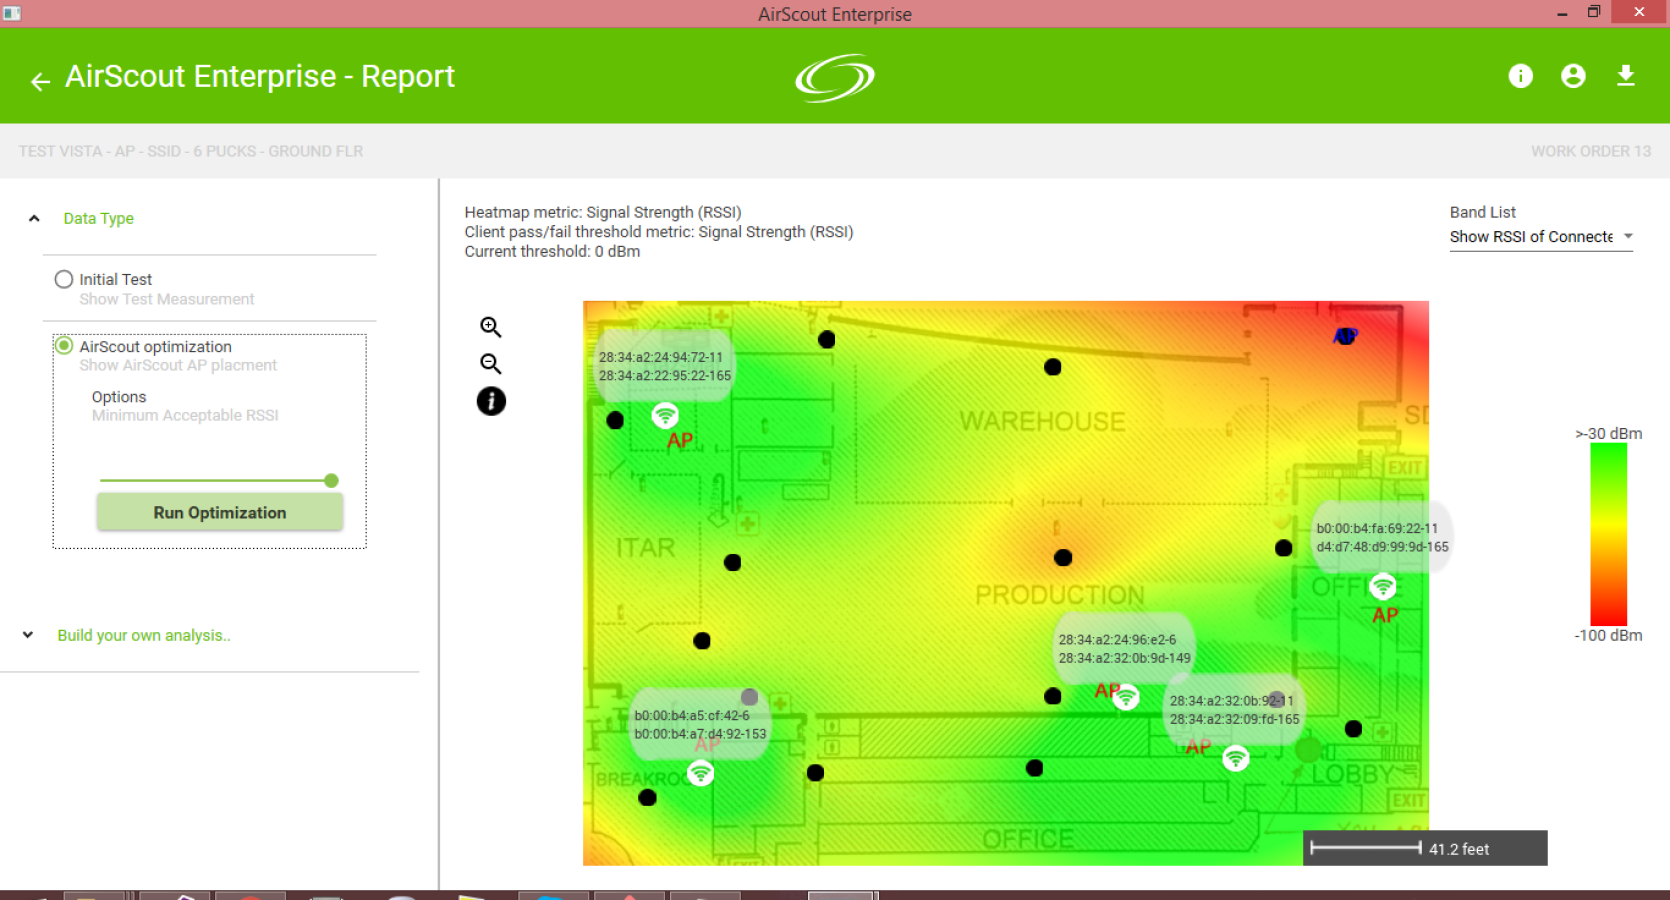1670x900 pixels.
Task: Zoom out of the heatmap
Action: coord(490,364)
